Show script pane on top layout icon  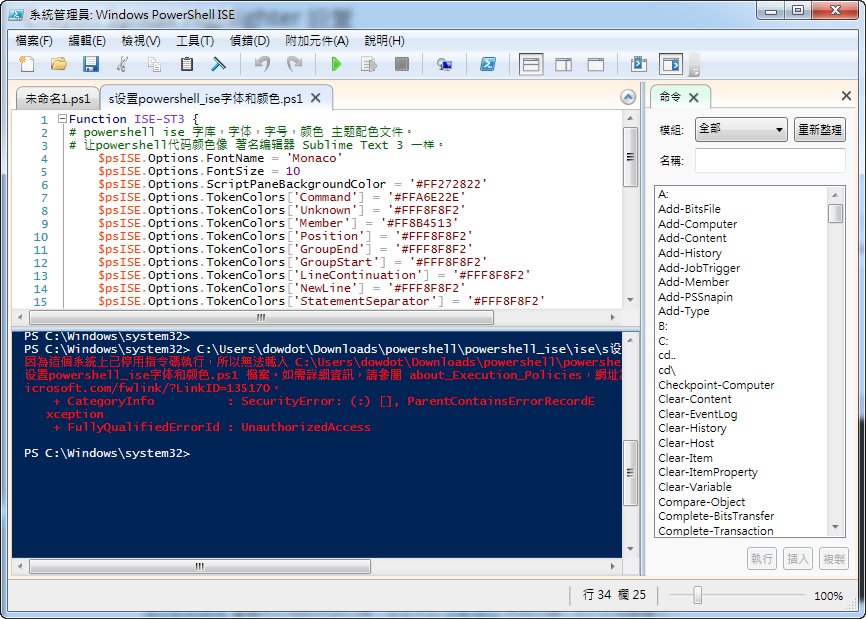531,65
